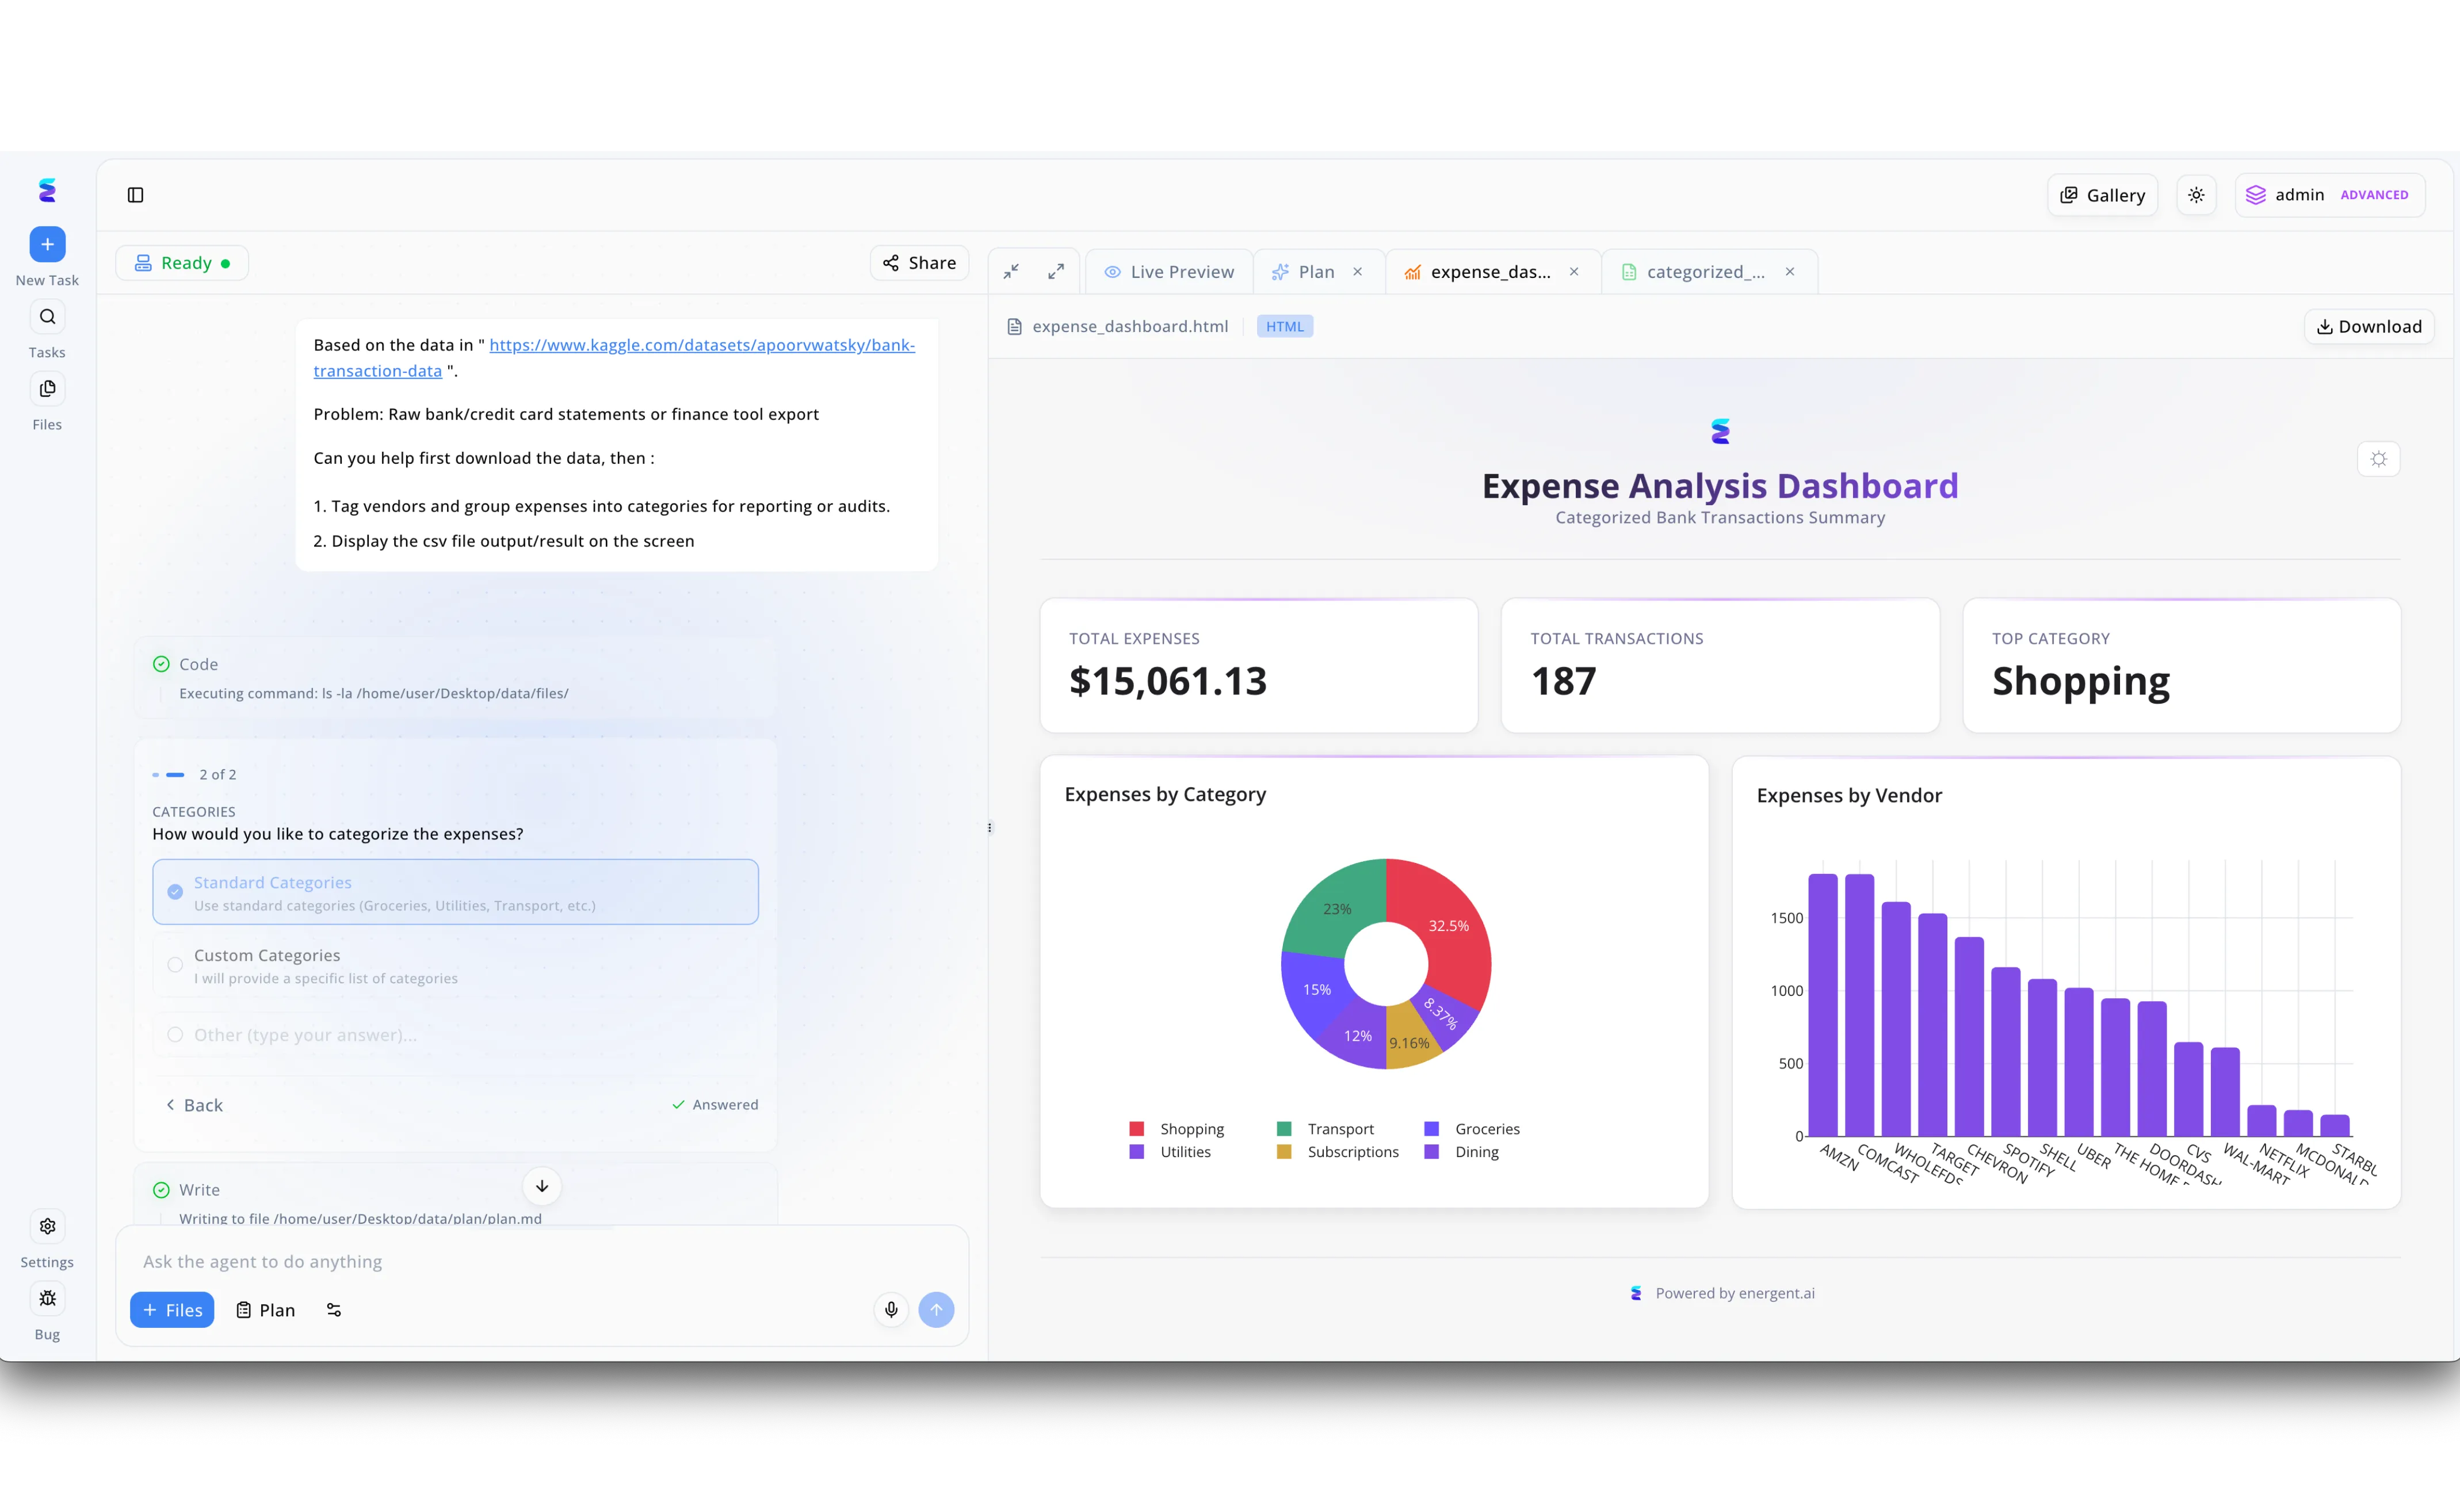Open Settings from the sidebar
Viewport: 2460px width, 1512px height.
click(x=47, y=1226)
